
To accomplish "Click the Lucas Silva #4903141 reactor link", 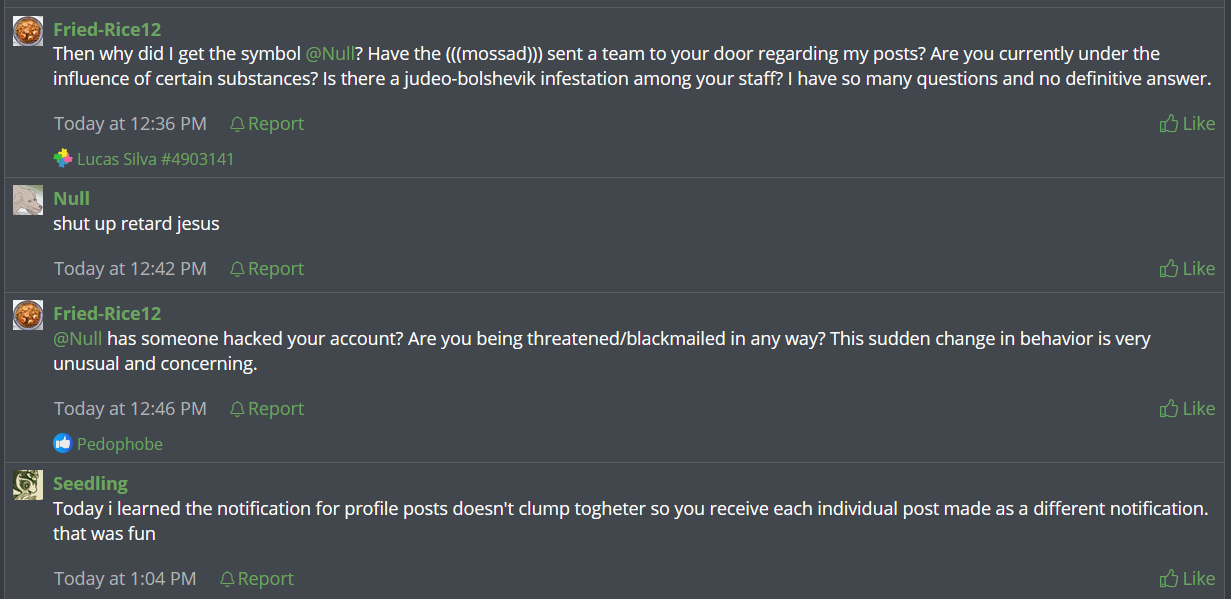I will click(x=155, y=159).
